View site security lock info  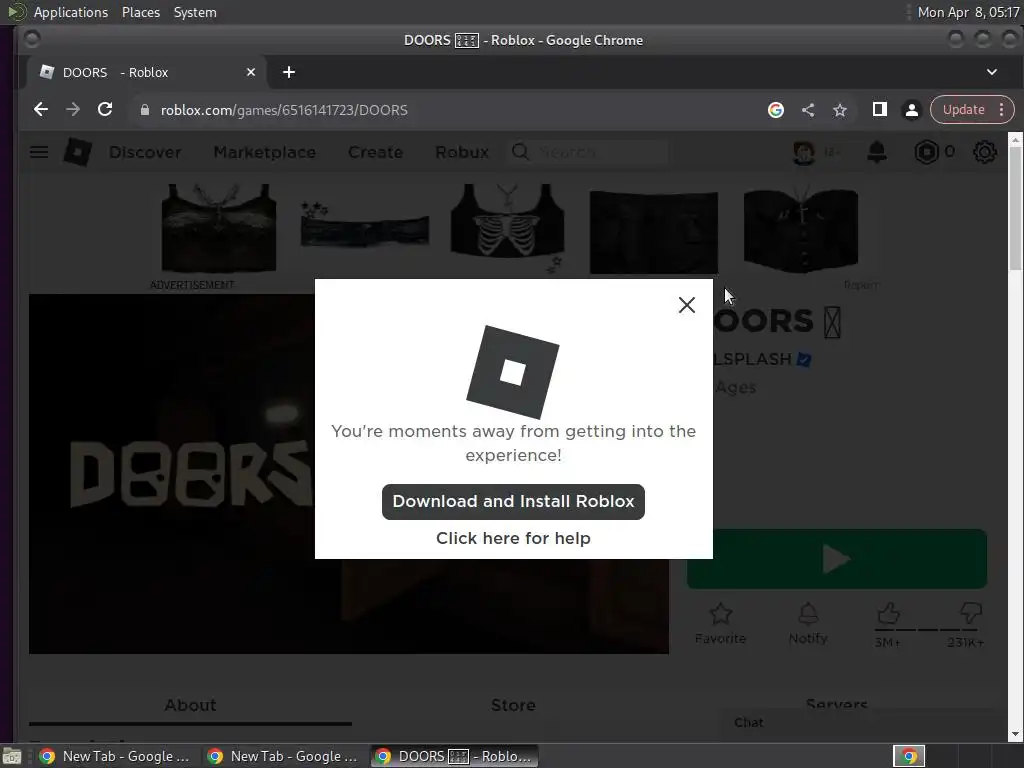point(145,110)
